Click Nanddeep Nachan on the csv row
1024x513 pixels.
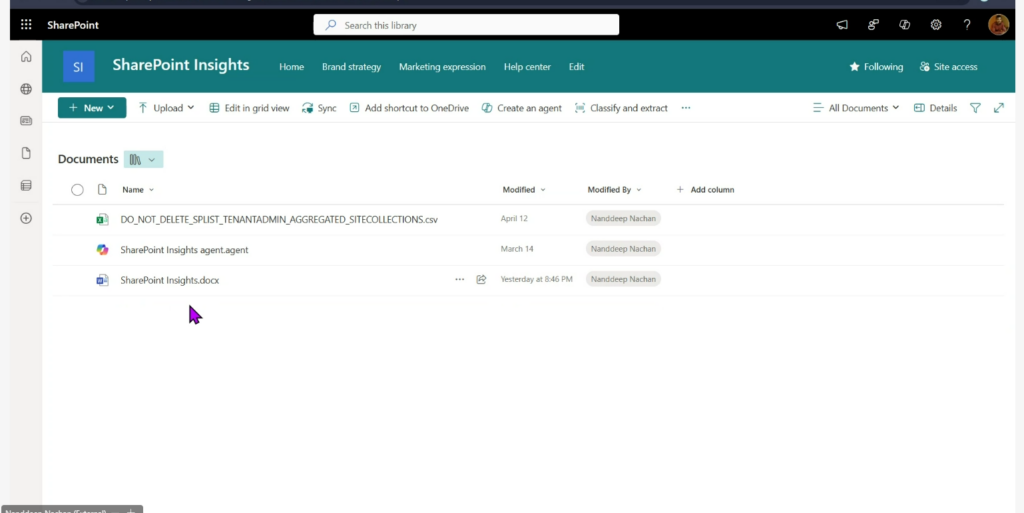(x=623, y=219)
